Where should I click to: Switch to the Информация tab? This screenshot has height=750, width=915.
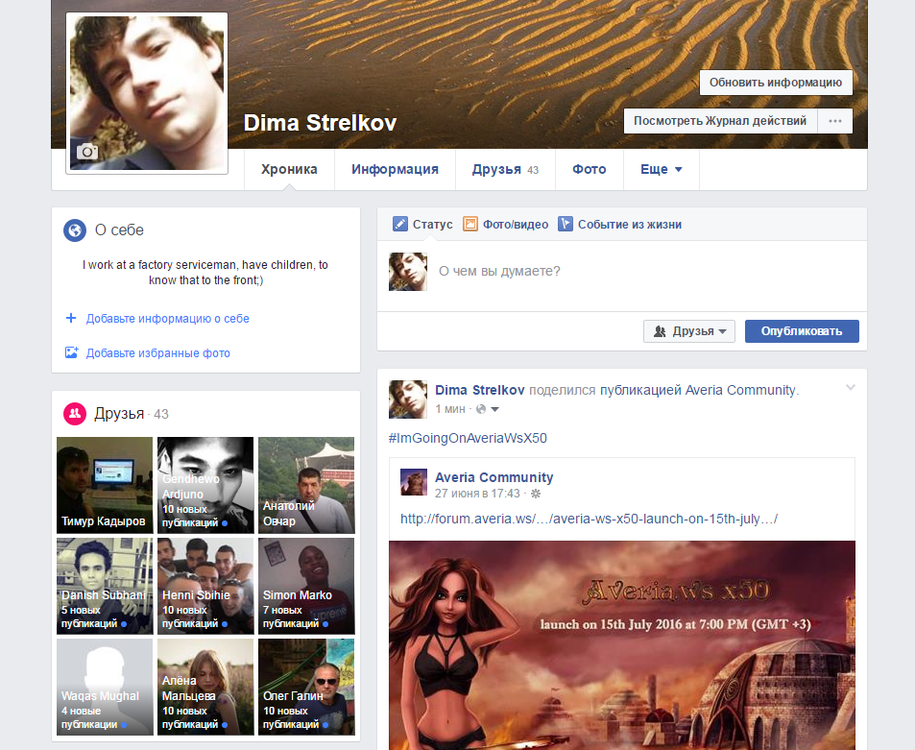pos(394,170)
